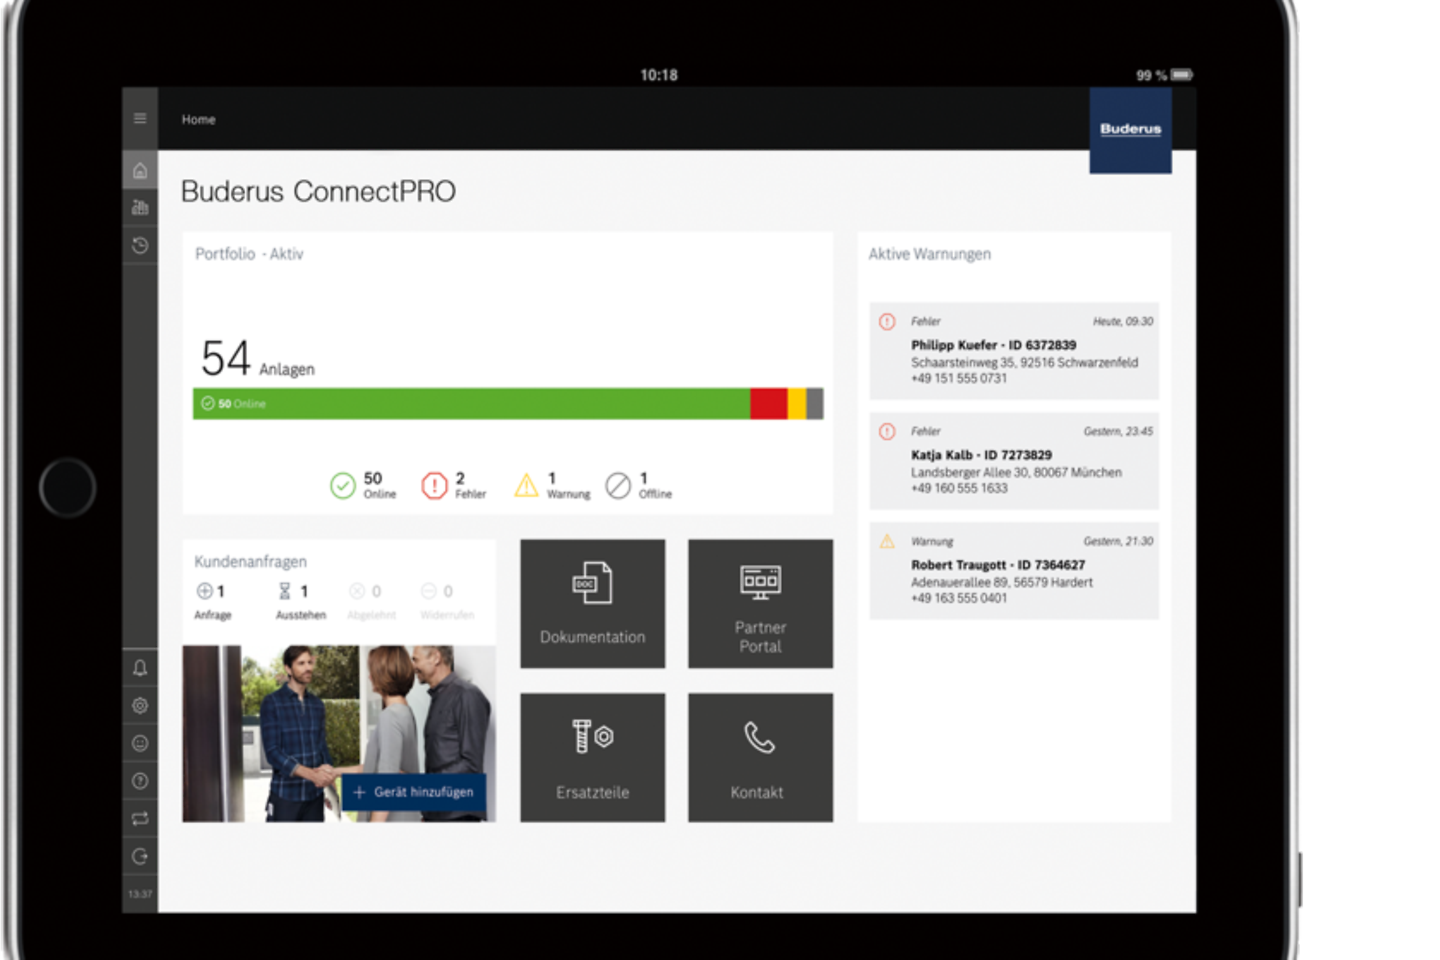Open notifications bell icon in sidebar
The height and width of the screenshot is (960, 1440).
pyautogui.click(x=140, y=667)
